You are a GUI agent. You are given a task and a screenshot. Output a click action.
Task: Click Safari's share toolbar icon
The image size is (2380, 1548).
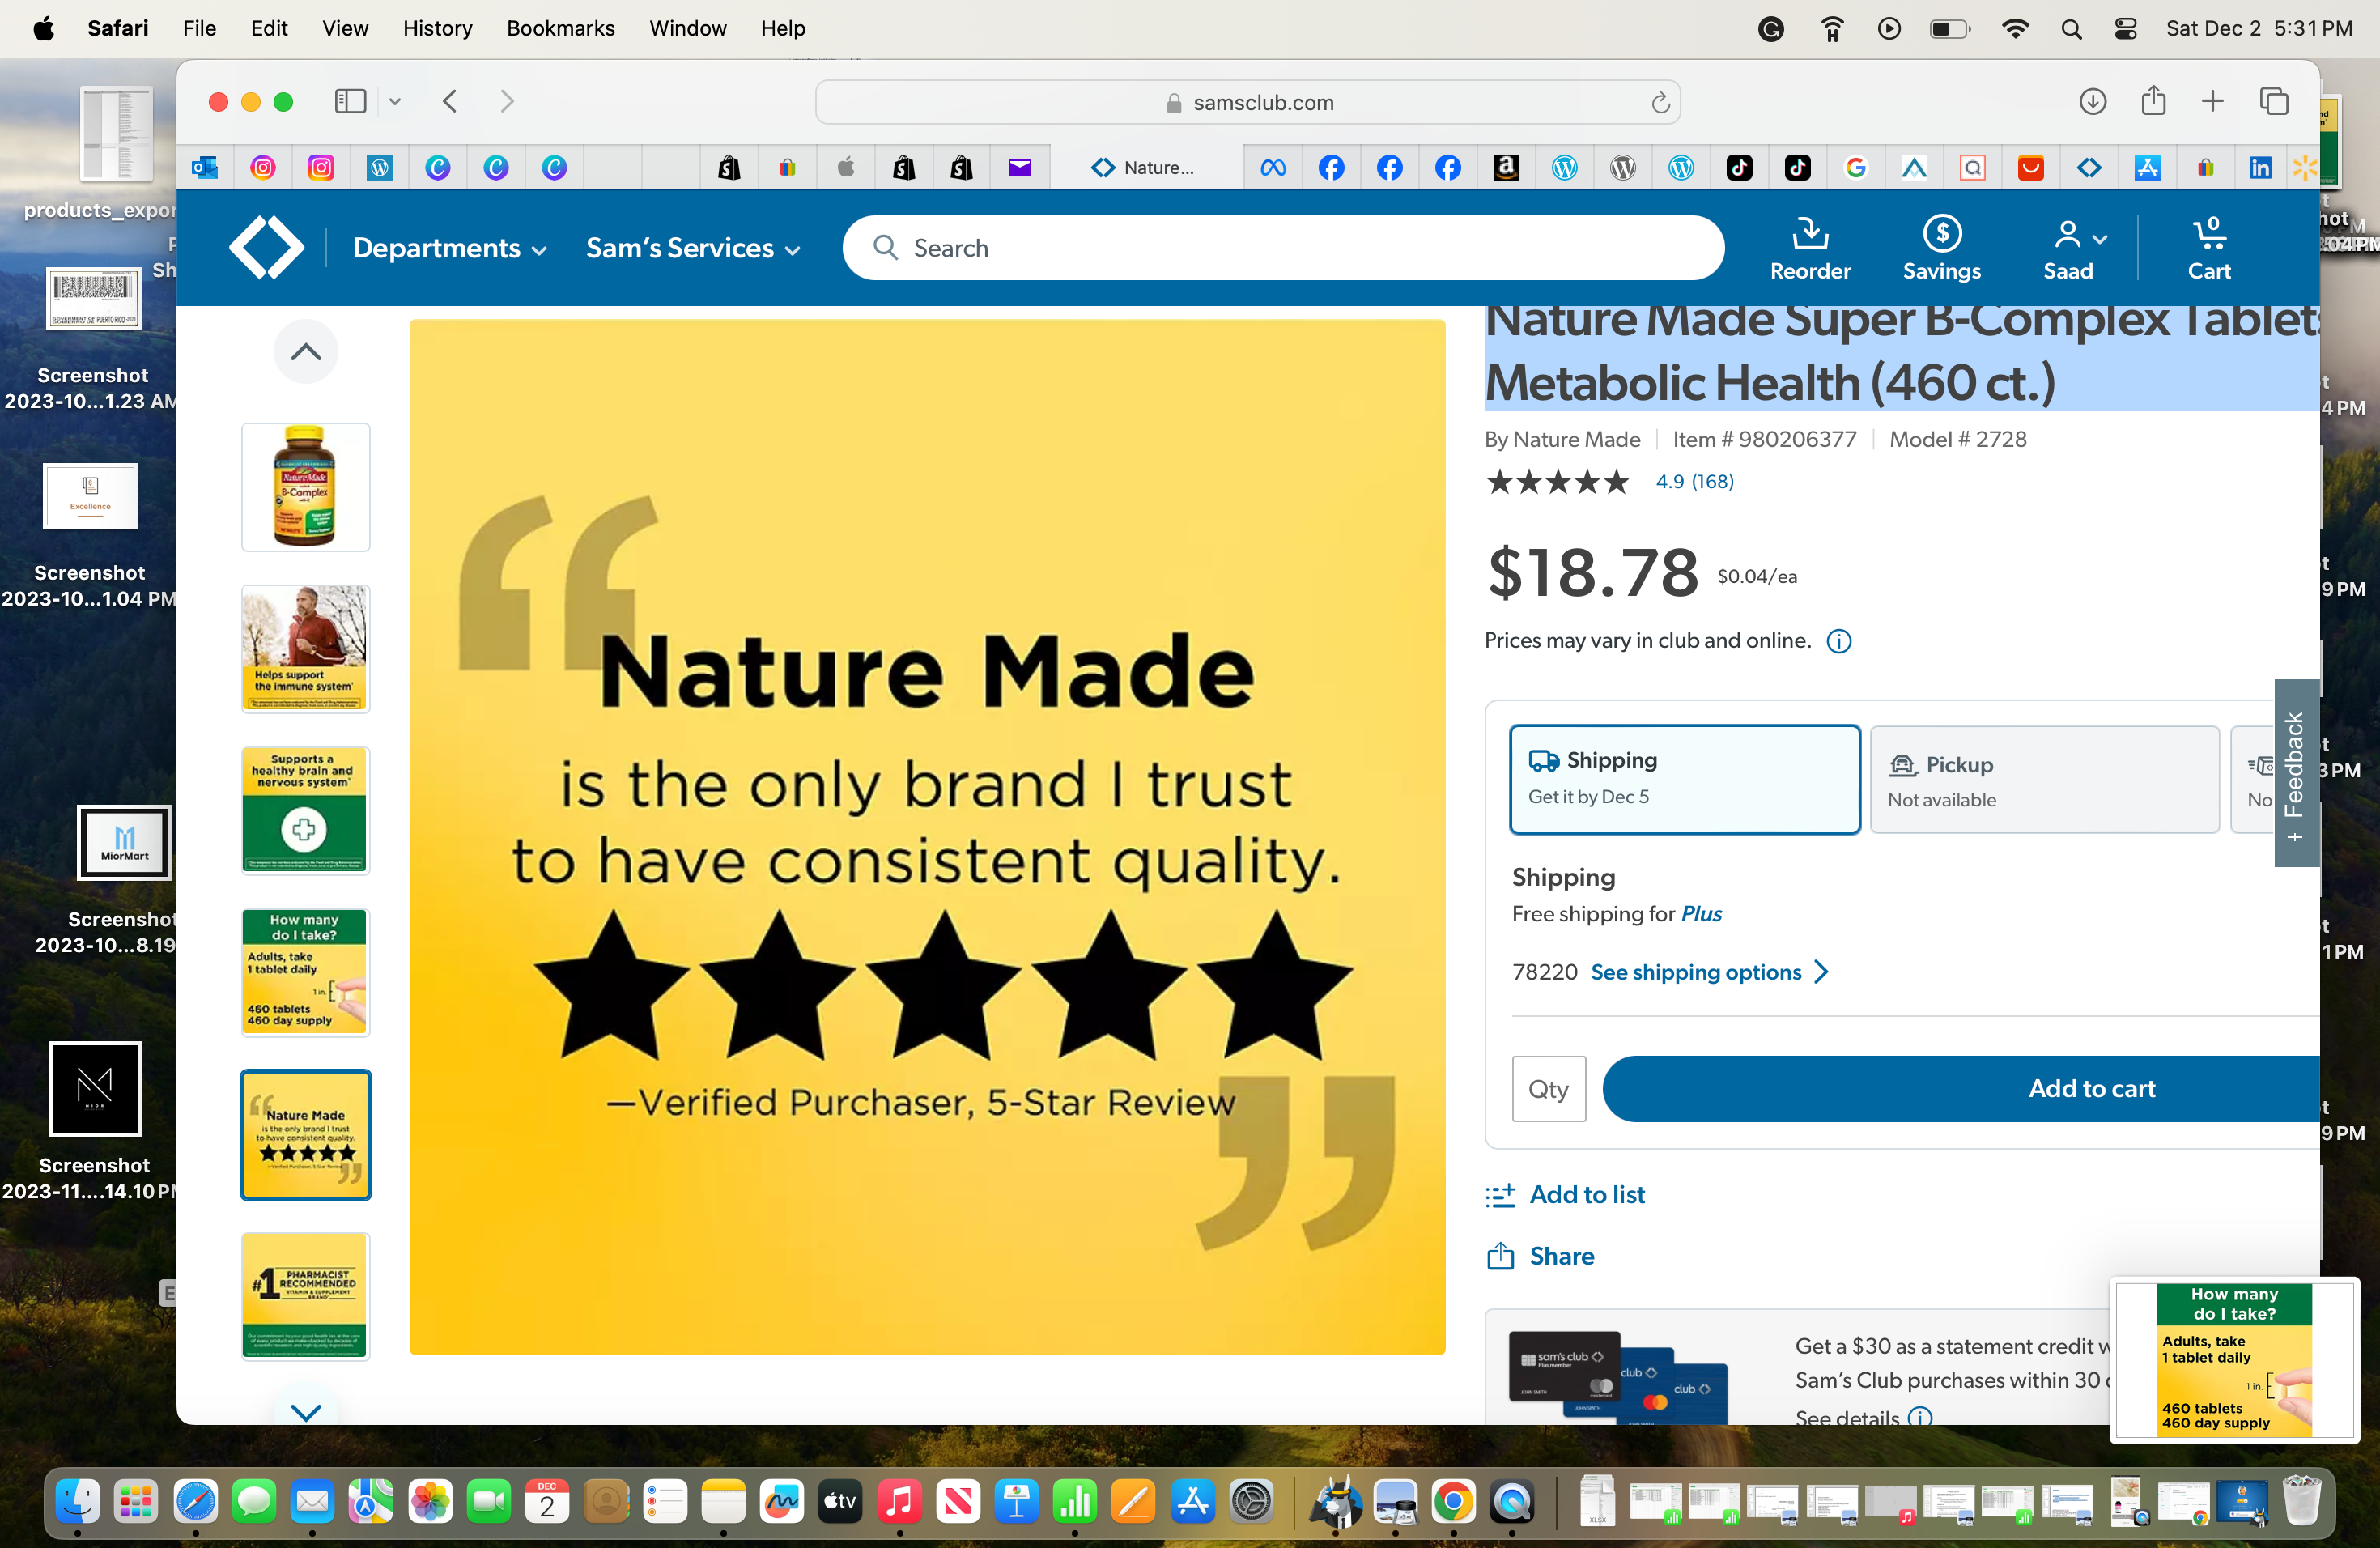point(2153,100)
